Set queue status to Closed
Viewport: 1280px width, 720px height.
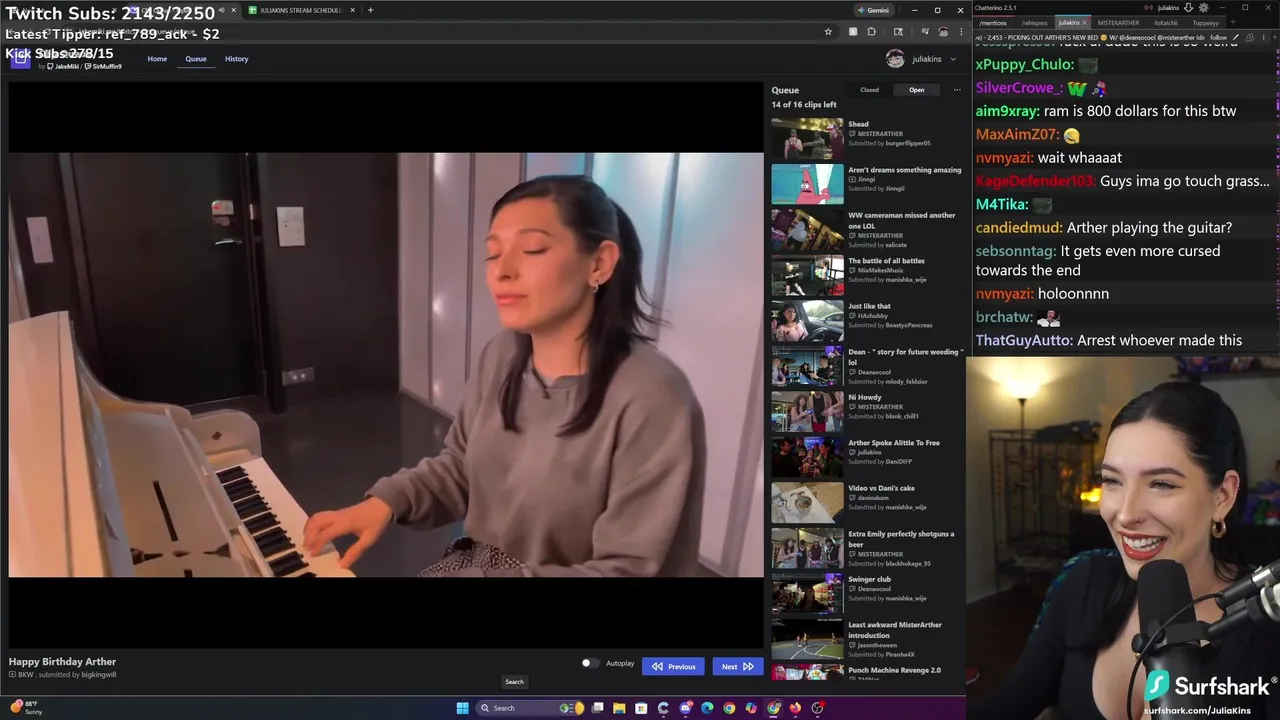click(870, 90)
